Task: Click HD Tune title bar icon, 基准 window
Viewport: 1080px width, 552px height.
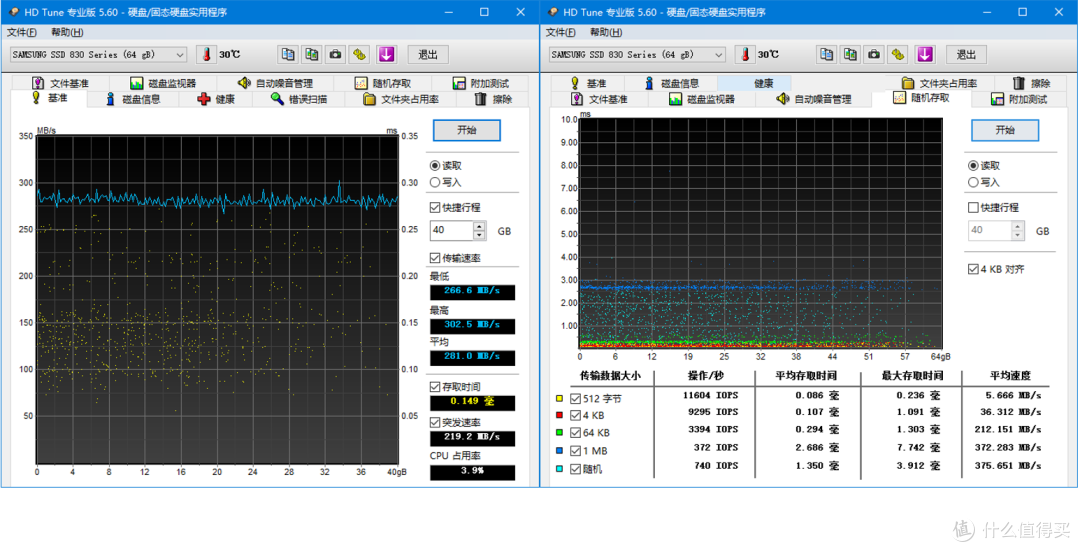Action: point(14,12)
